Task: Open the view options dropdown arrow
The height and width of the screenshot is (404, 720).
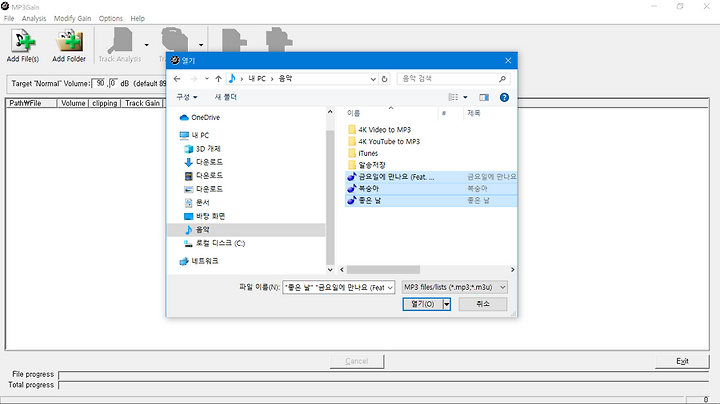Action: (465, 97)
